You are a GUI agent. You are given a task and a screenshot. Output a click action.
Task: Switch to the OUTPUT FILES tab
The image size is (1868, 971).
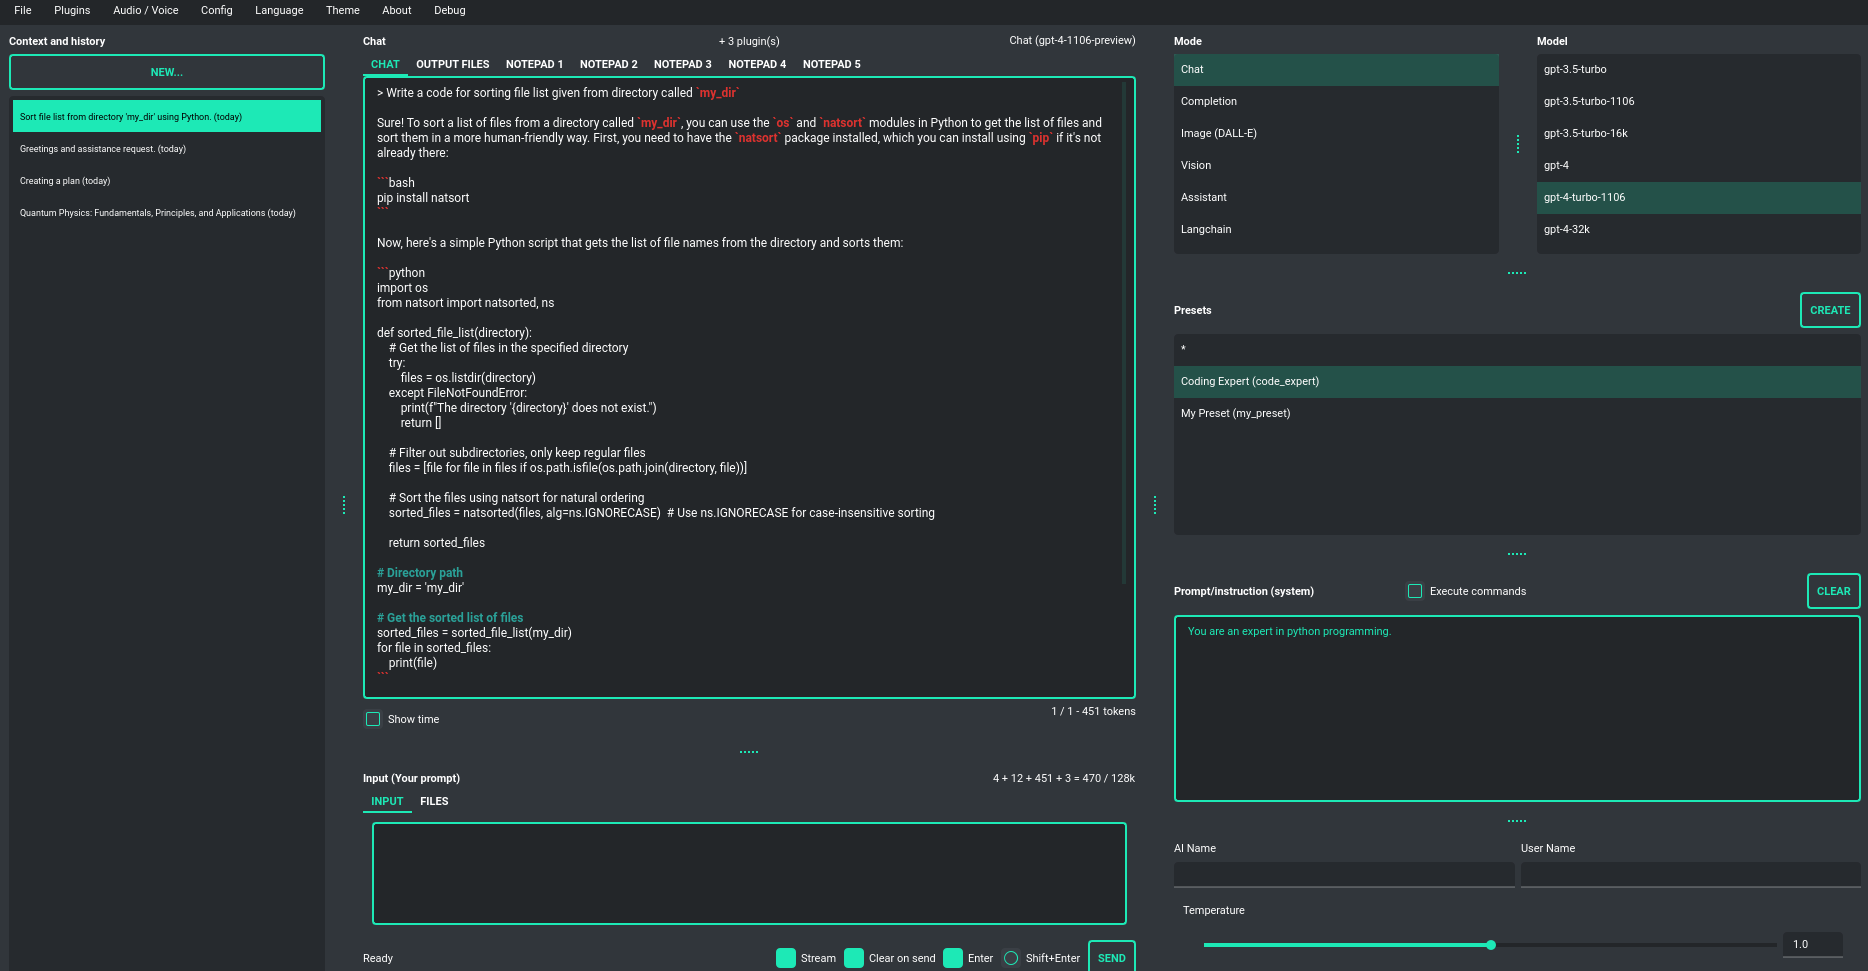452,64
